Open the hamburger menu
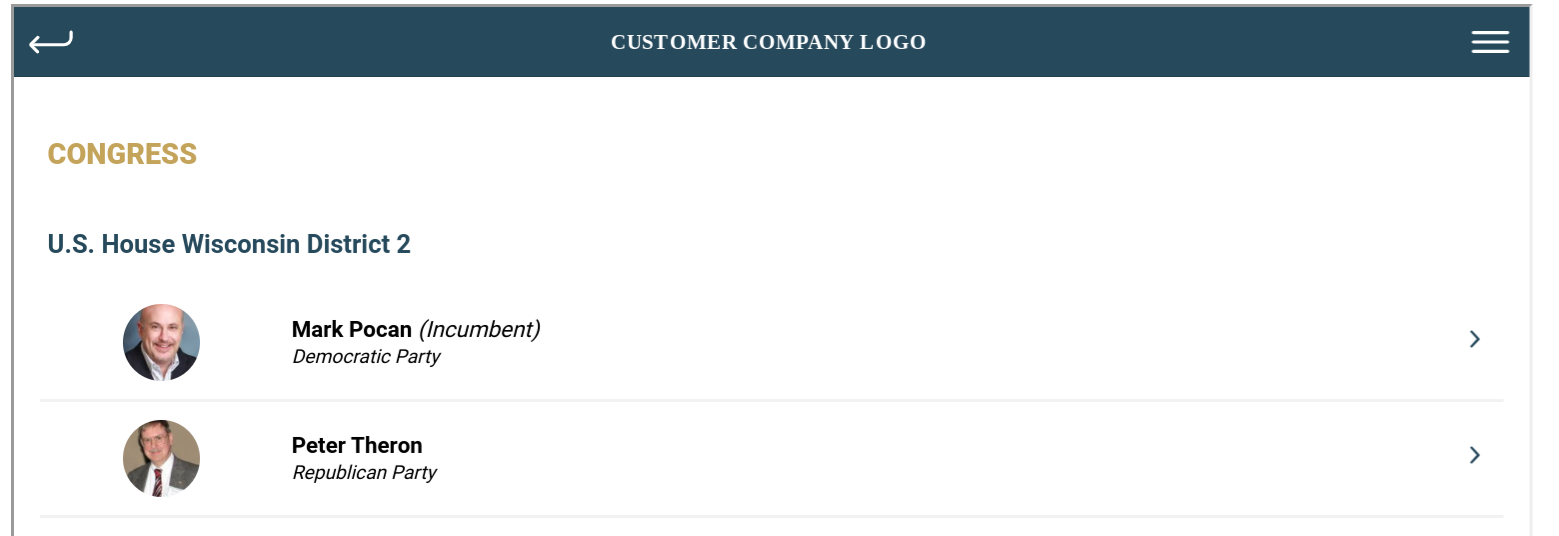The width and height of the screenshot is (1559, 536). click(1490, 42)
